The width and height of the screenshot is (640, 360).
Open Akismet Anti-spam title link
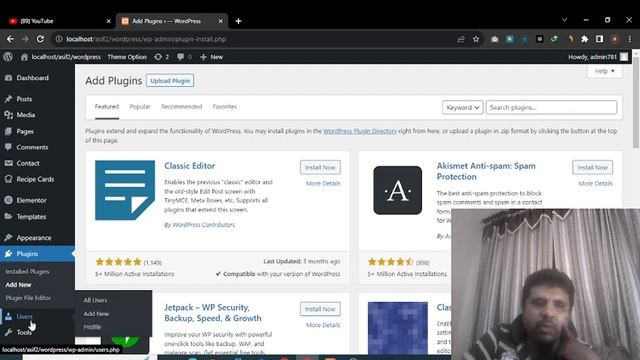(x=486, y=171)
